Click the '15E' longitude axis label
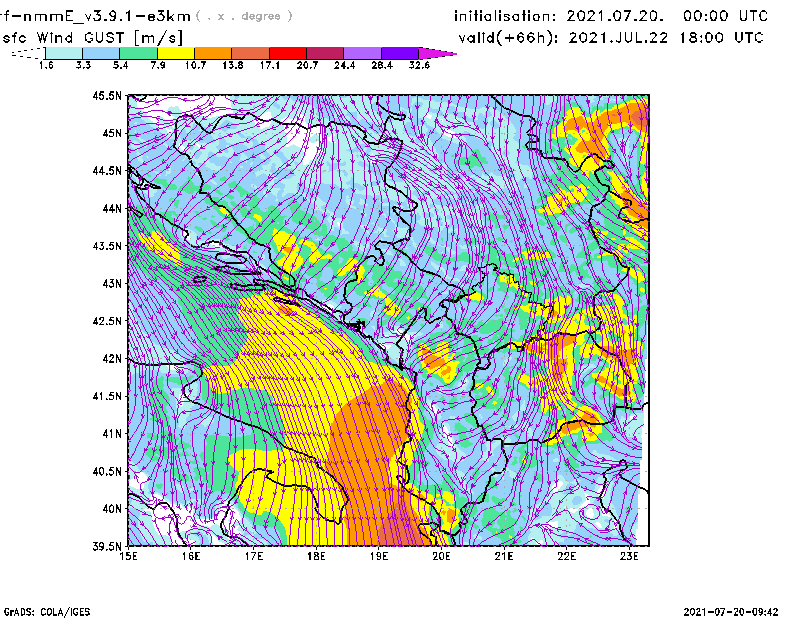This screenshot has width=800, height=618. click(x=128, y=556)
